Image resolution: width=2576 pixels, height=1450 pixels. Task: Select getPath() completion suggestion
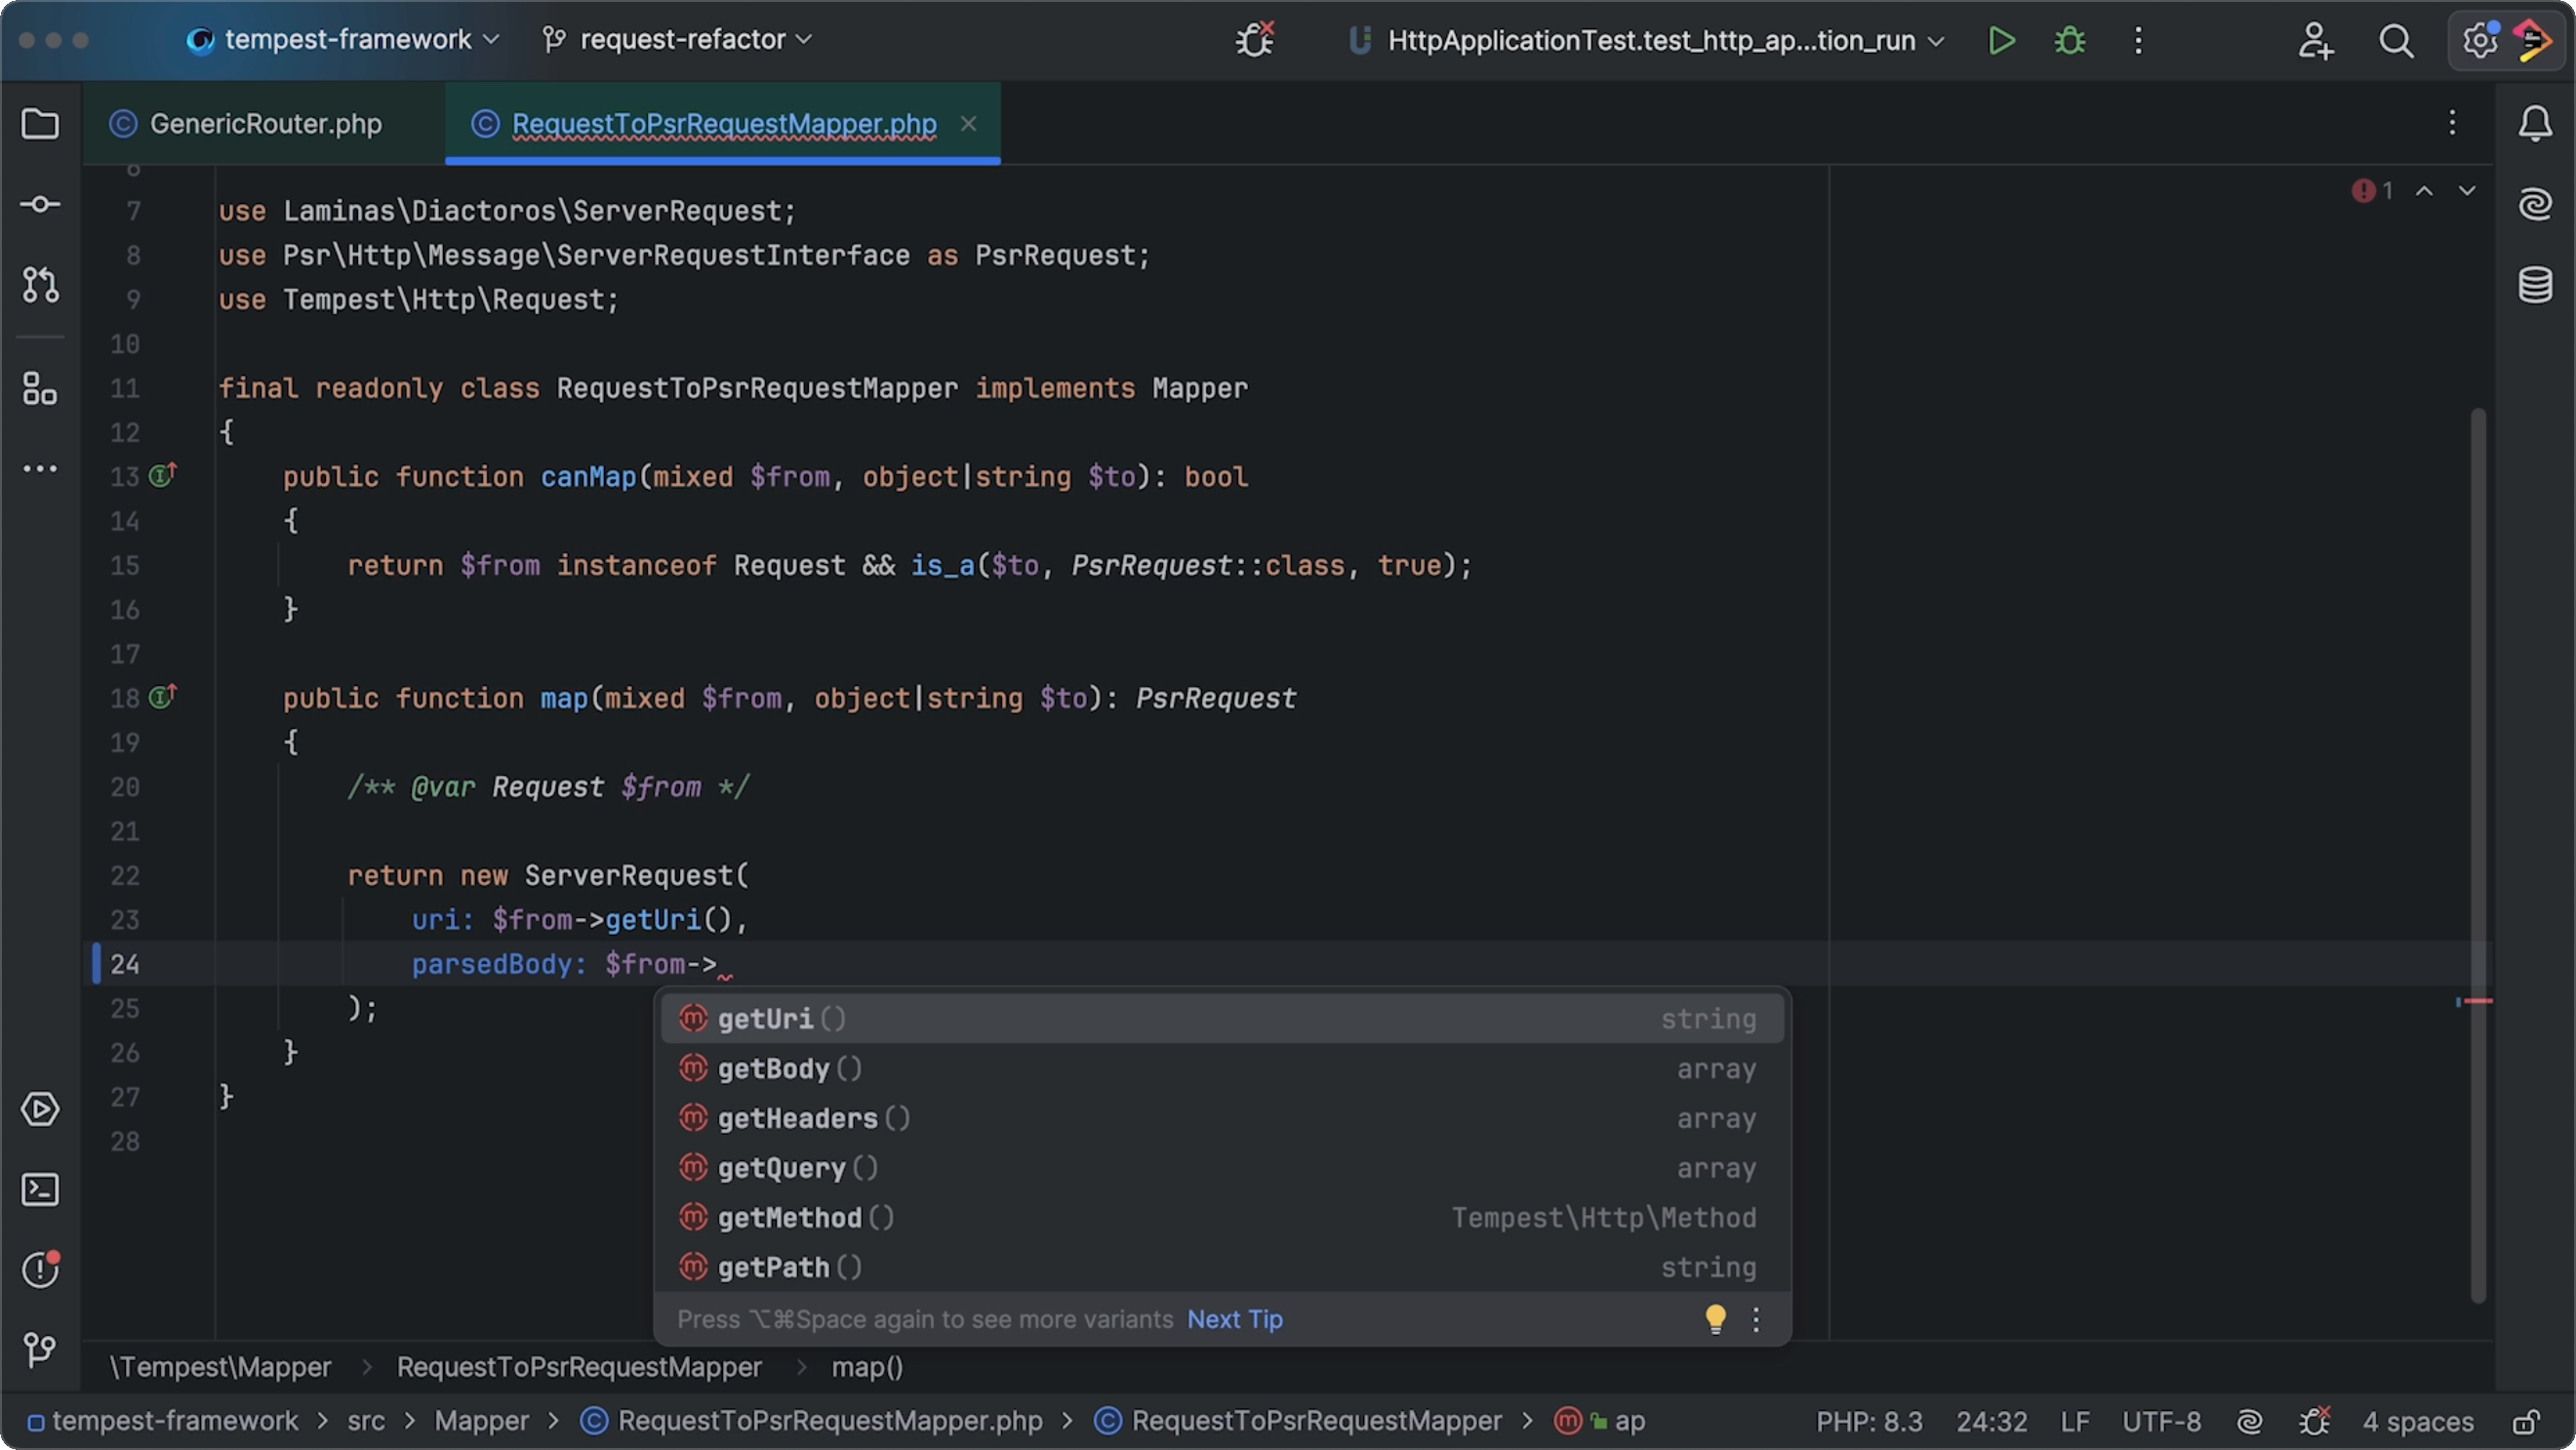[1222, 1267]
